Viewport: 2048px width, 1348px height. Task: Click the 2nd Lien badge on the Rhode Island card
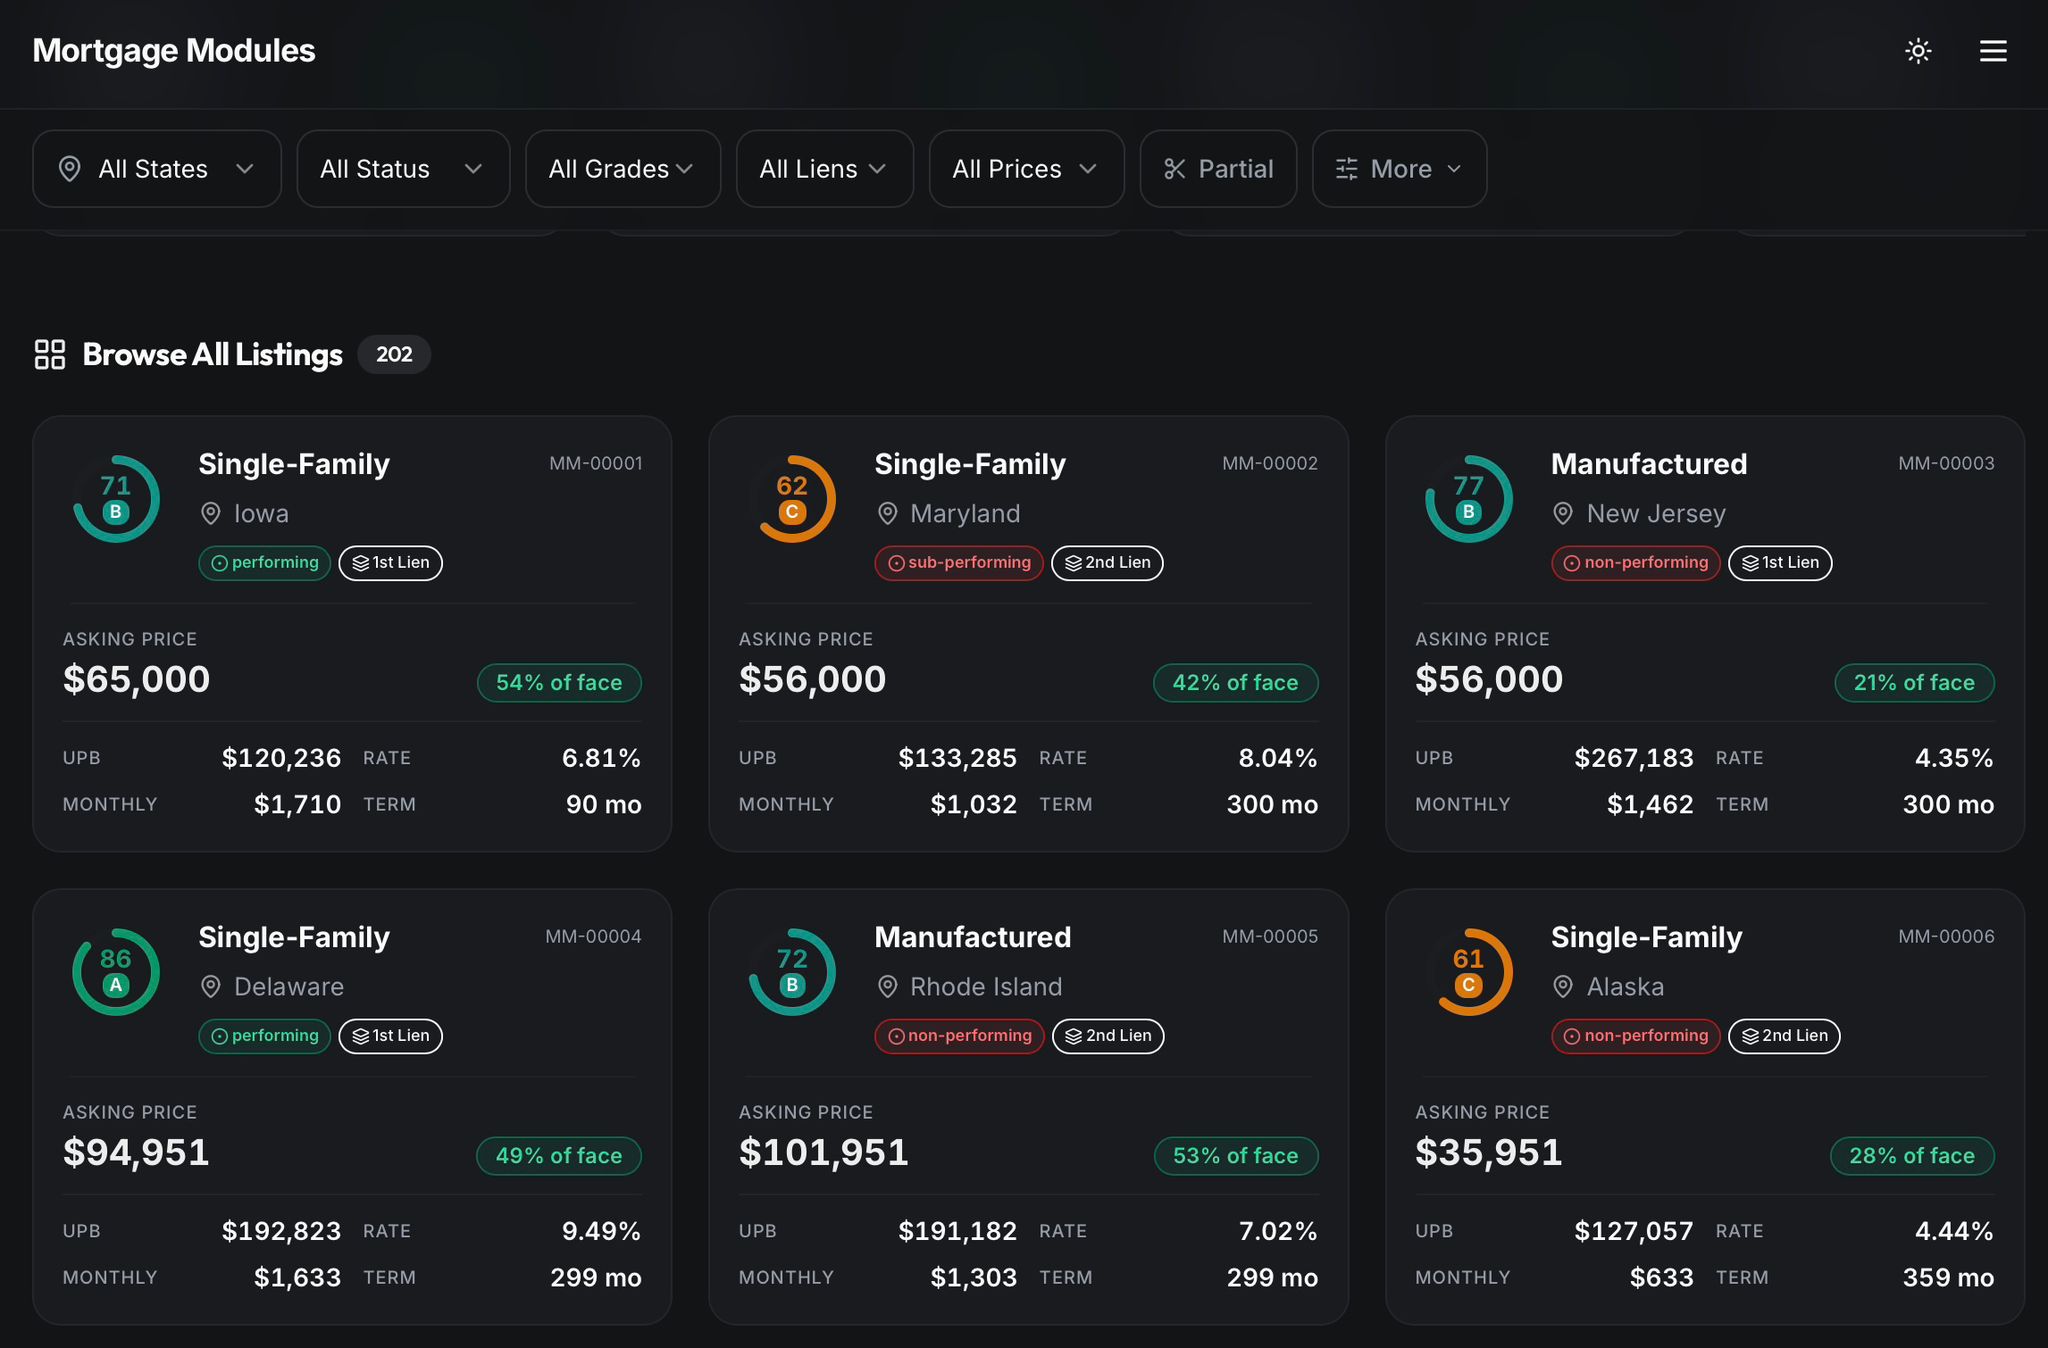click(1108, 1036)
